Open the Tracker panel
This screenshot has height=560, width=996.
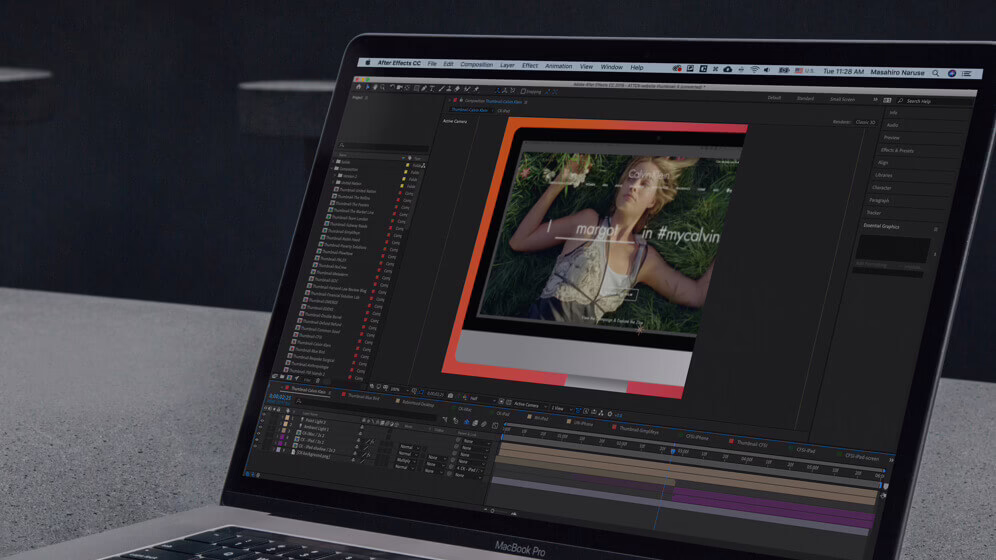click(x=874, y=213)
